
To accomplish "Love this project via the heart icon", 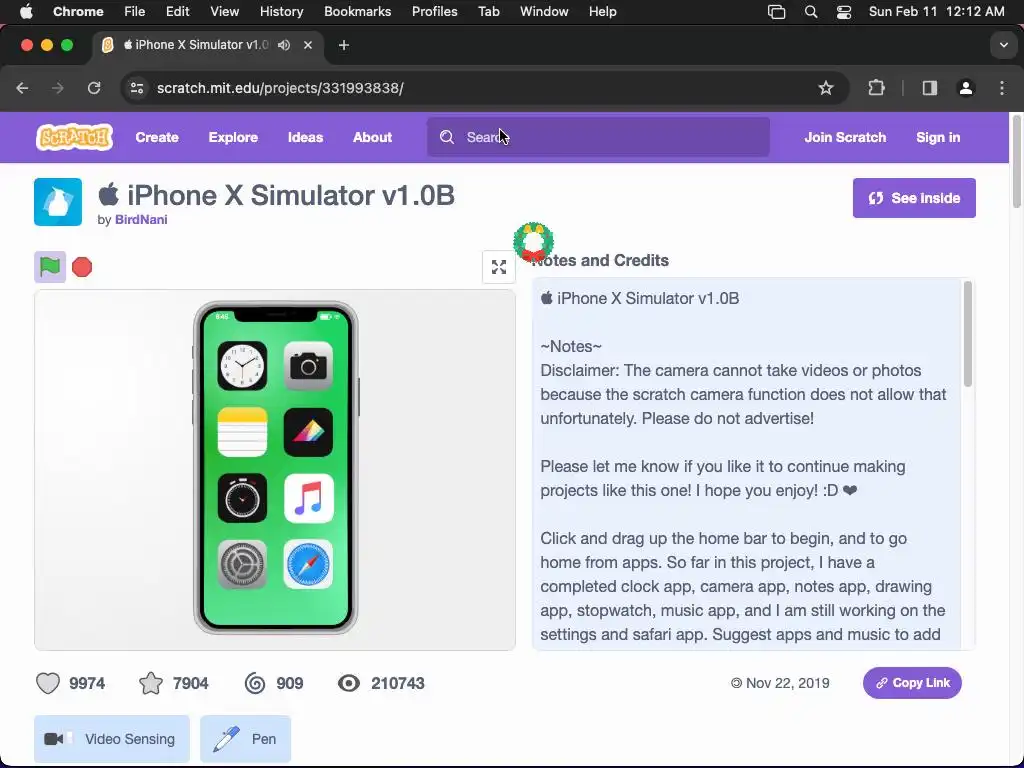I will 48,683.
